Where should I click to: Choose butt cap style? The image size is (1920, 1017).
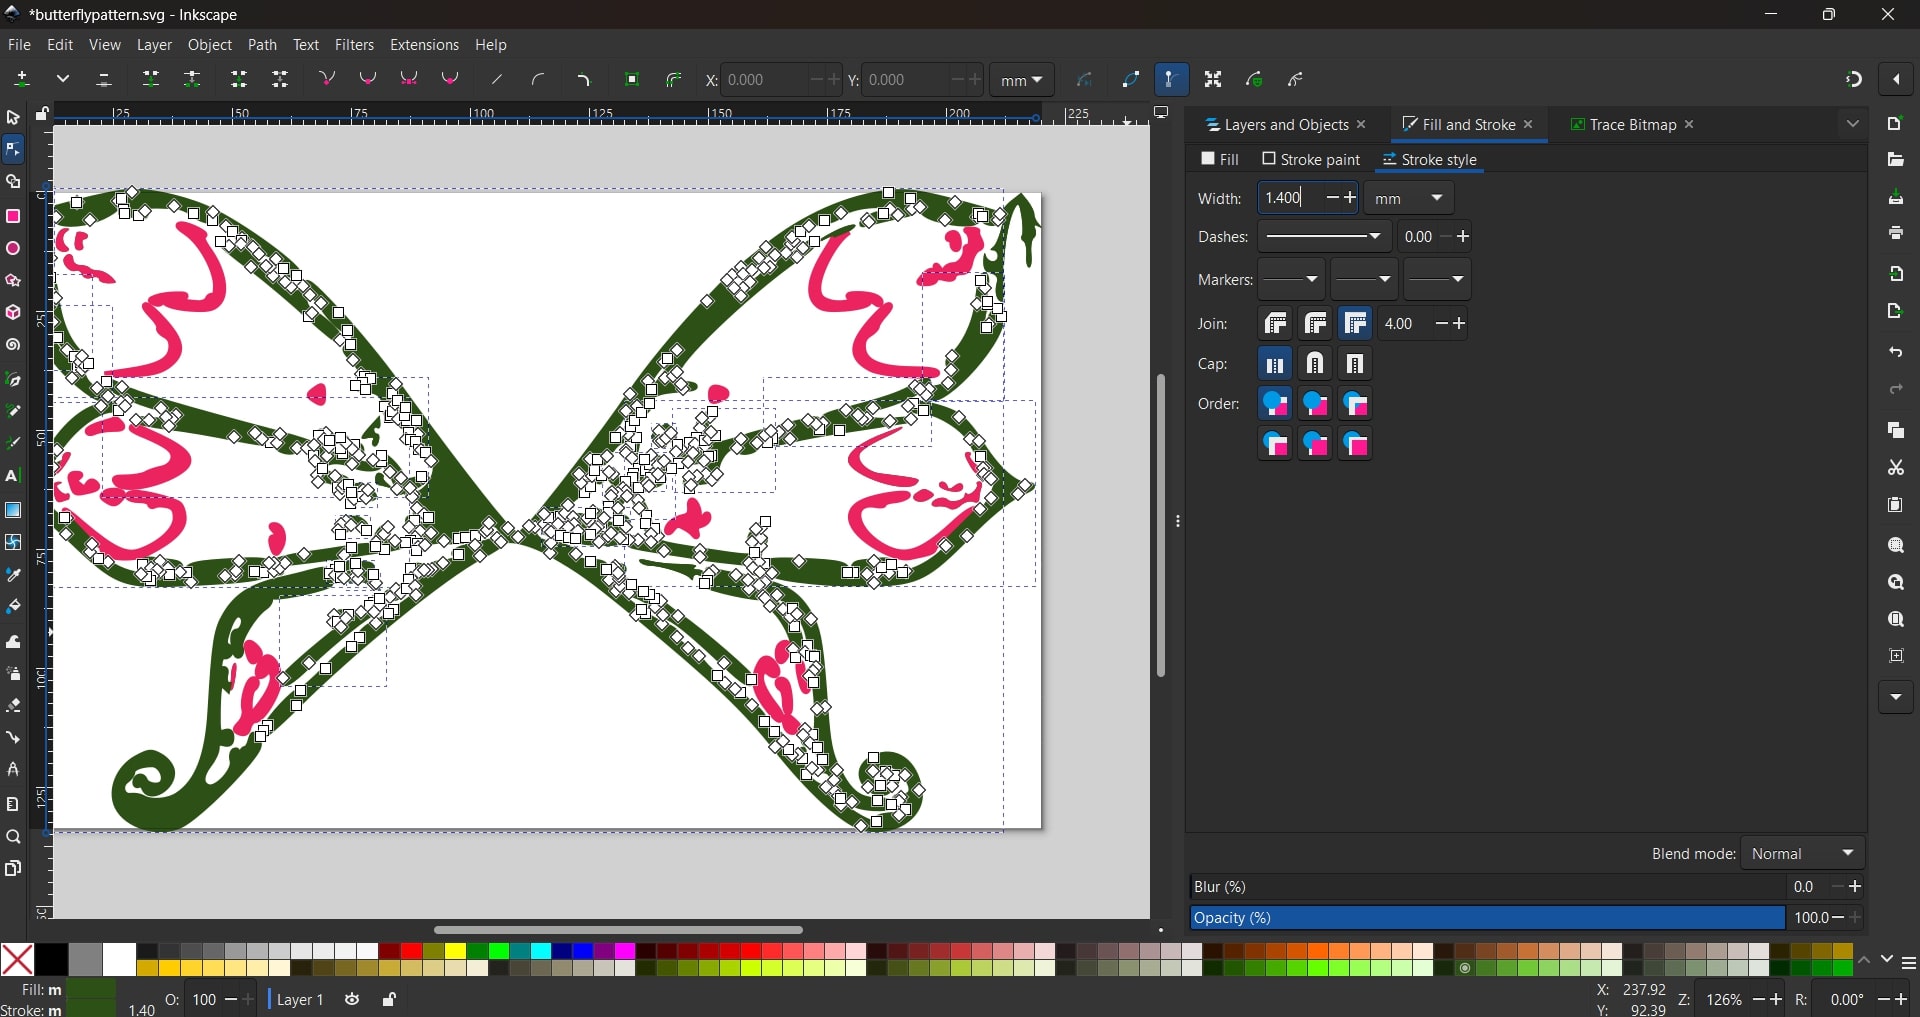[x=1276, y=365]
